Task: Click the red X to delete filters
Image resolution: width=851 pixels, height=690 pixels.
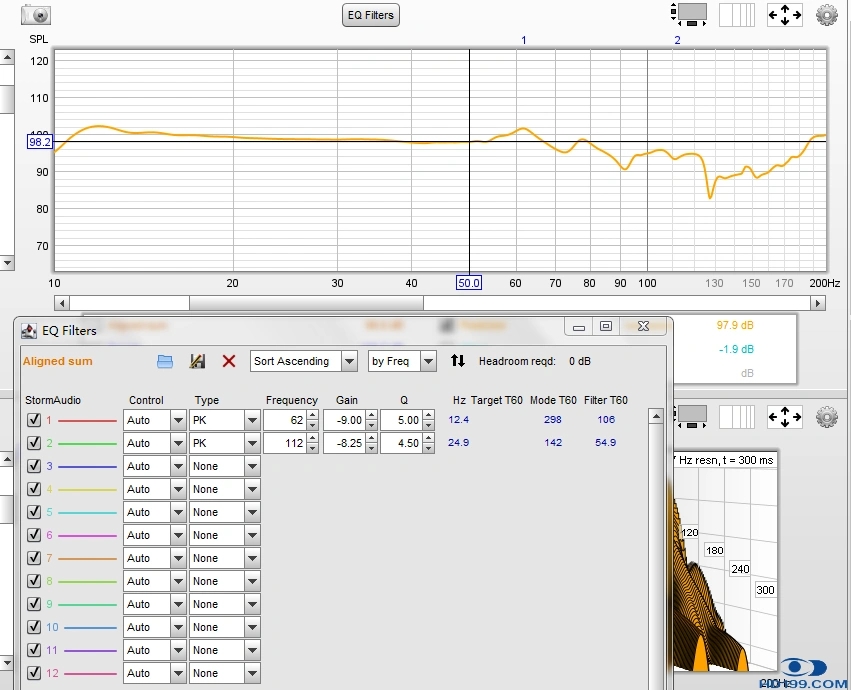Action: click(x=229, y=361)
